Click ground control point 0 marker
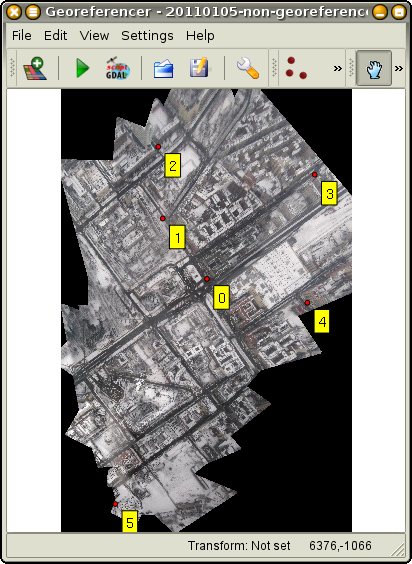The width and height of the screenshot is (412, 564). (x=207, y=279)
